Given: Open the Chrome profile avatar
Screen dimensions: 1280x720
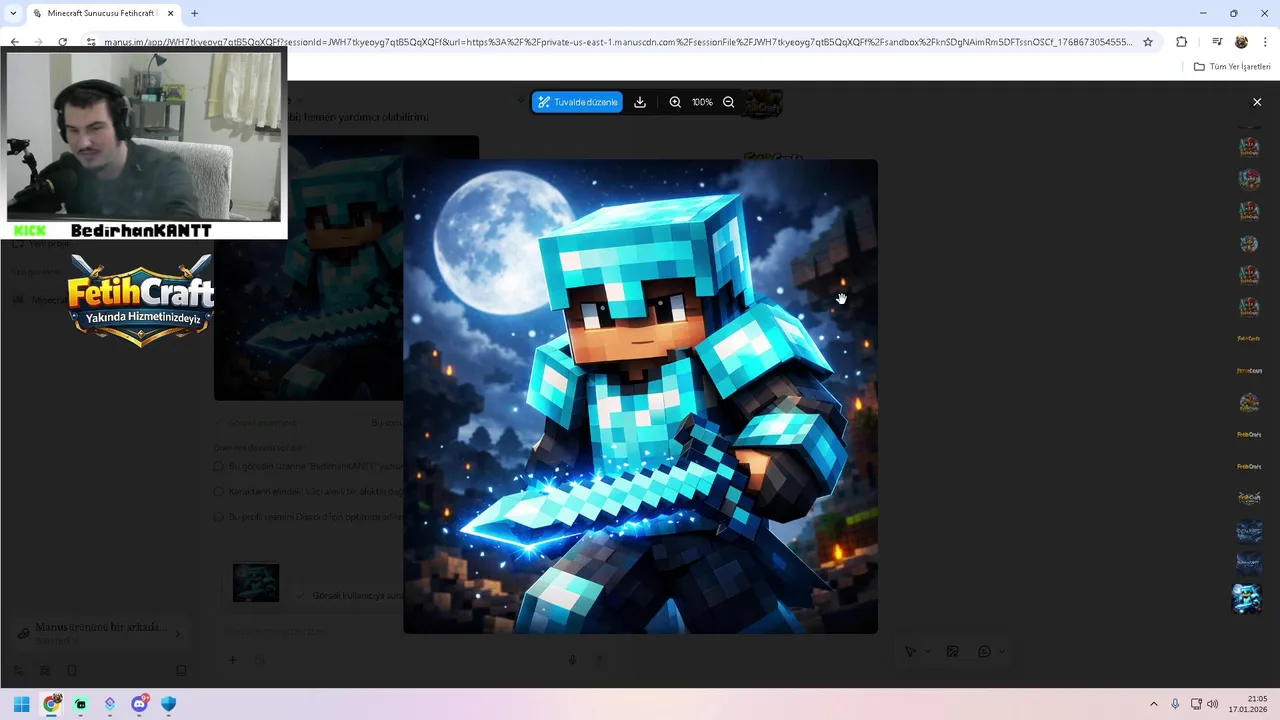Looking at the screenshot, I should 1241,42.
